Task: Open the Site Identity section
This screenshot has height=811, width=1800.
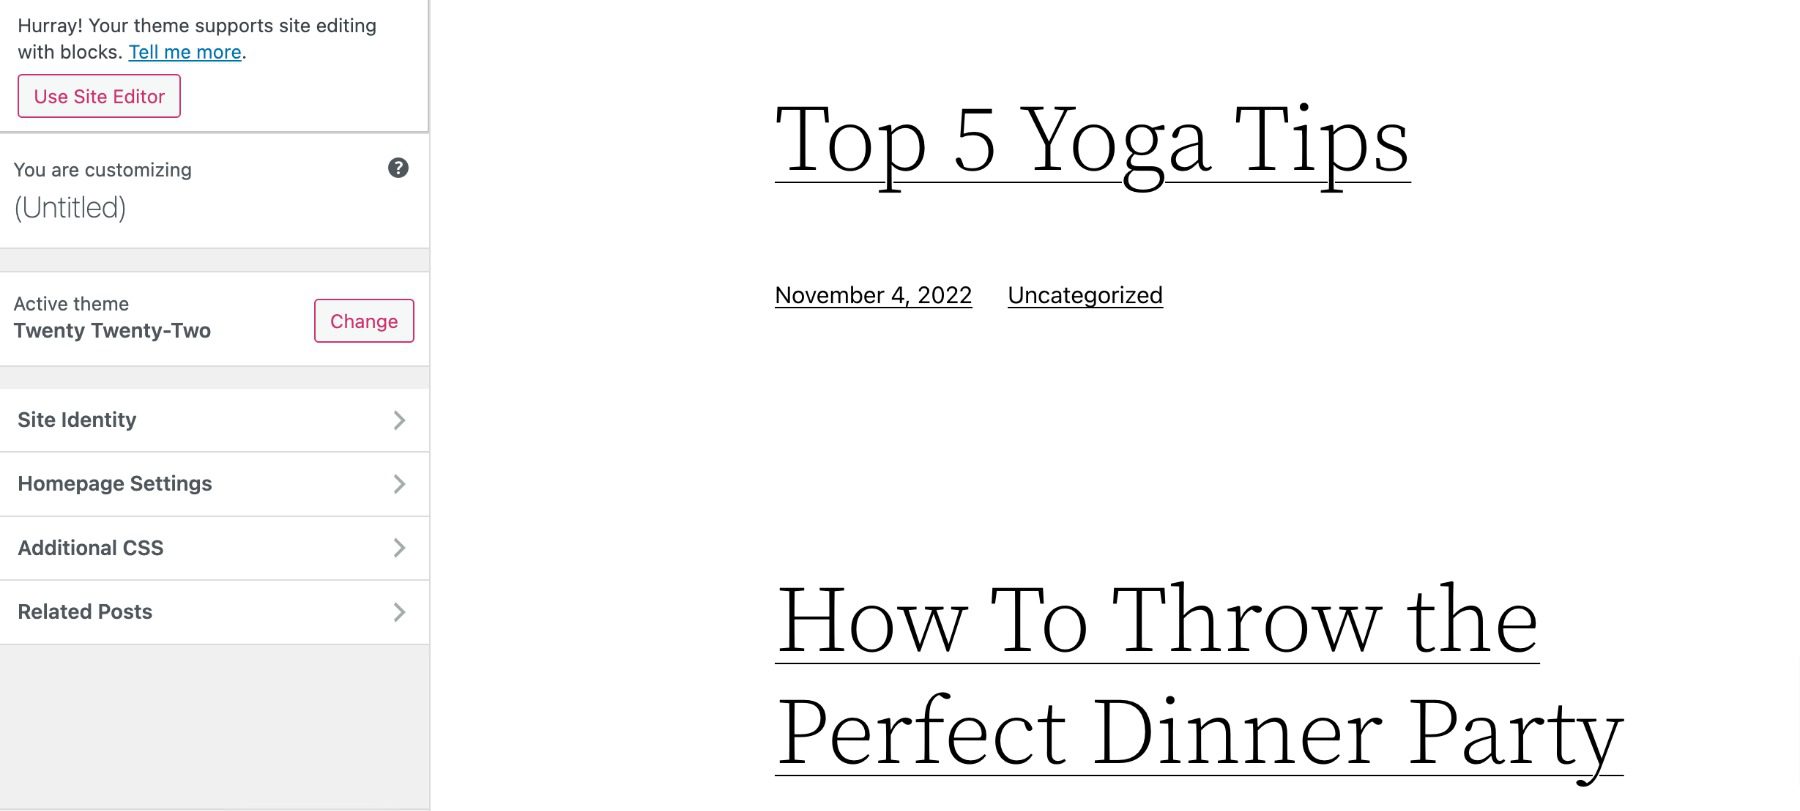Action: pyautogui.click(x=77, y=420)
